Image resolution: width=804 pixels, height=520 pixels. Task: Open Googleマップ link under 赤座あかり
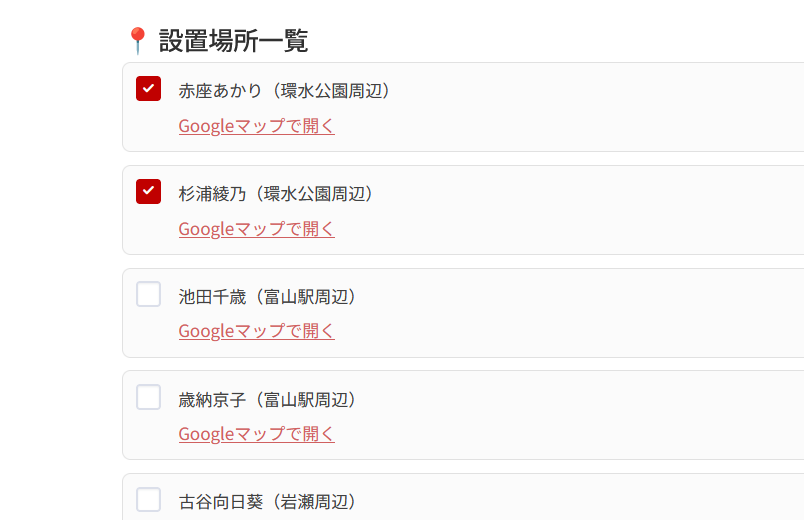pos(256,126)
